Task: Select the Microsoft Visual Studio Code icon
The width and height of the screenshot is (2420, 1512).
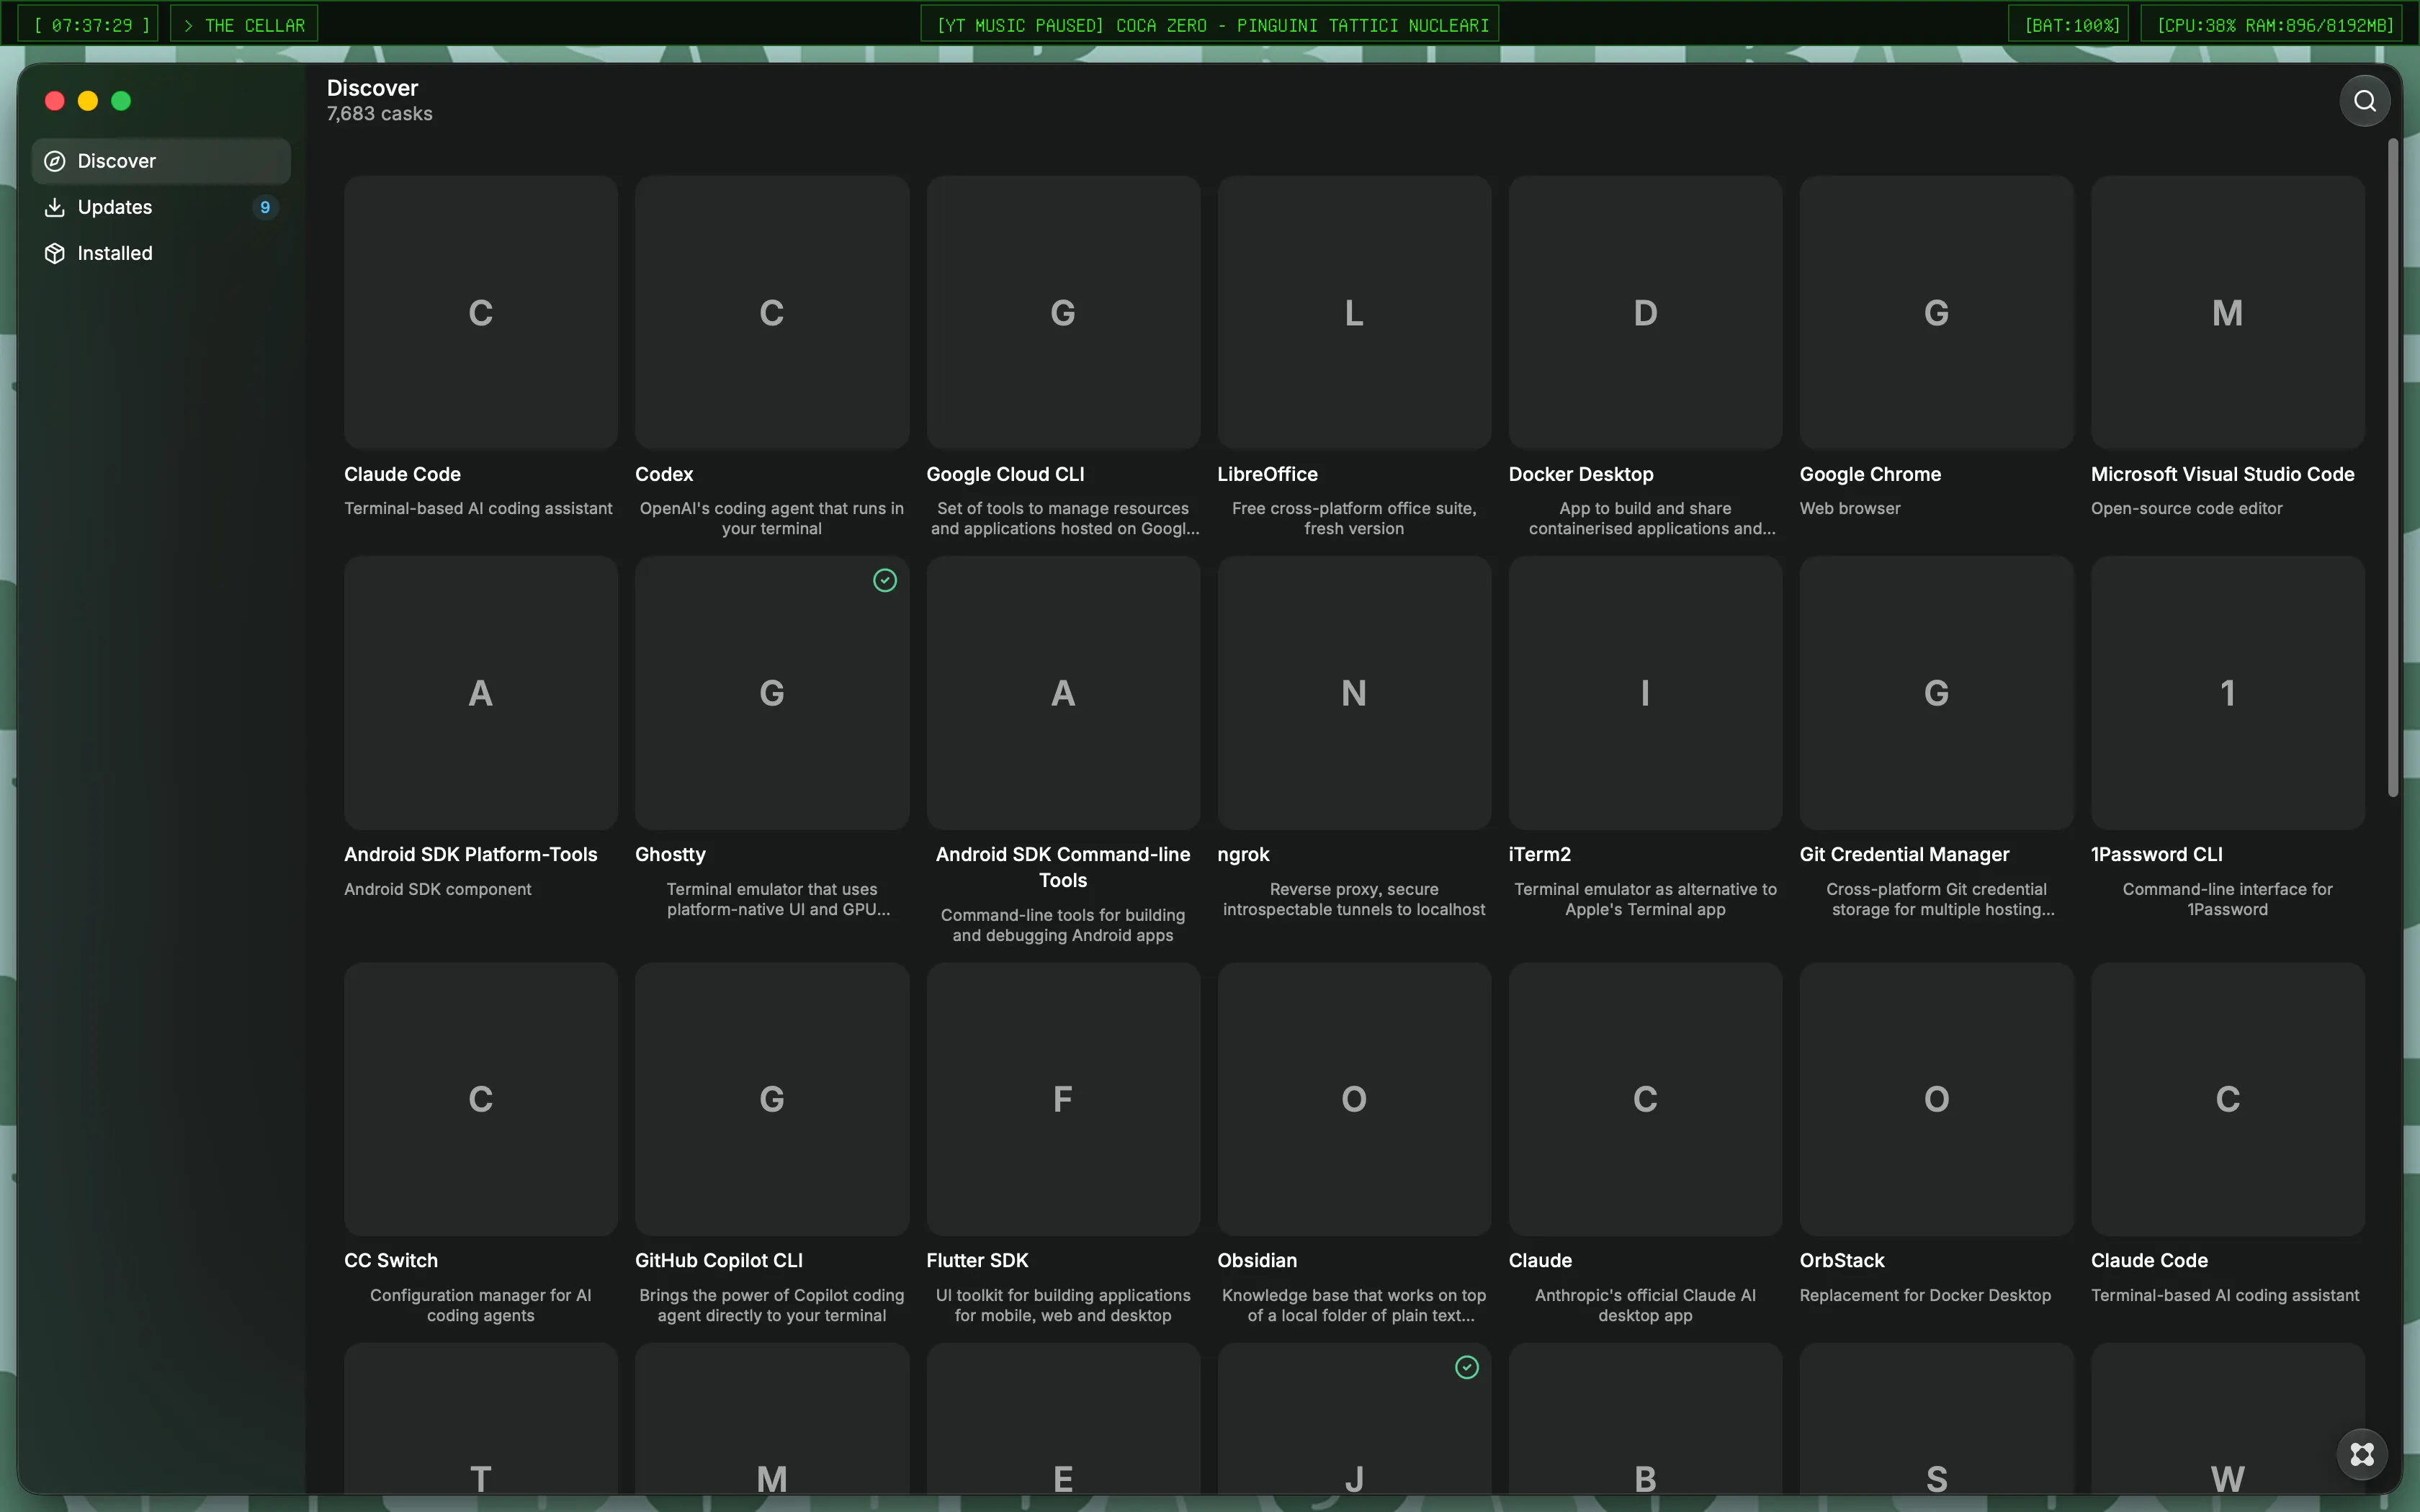Action: coord(2227,313)
